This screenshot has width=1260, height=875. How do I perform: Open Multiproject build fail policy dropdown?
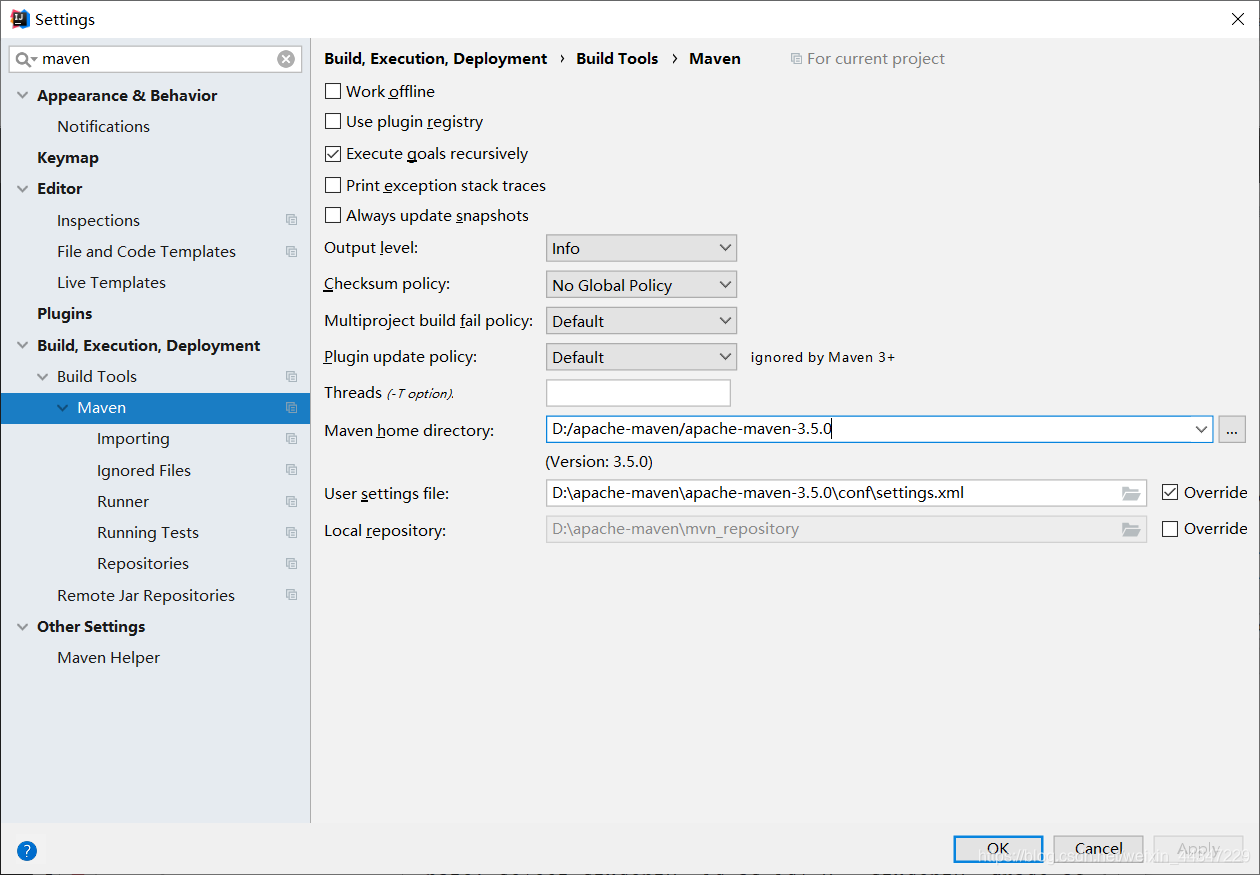coord(641,321)
